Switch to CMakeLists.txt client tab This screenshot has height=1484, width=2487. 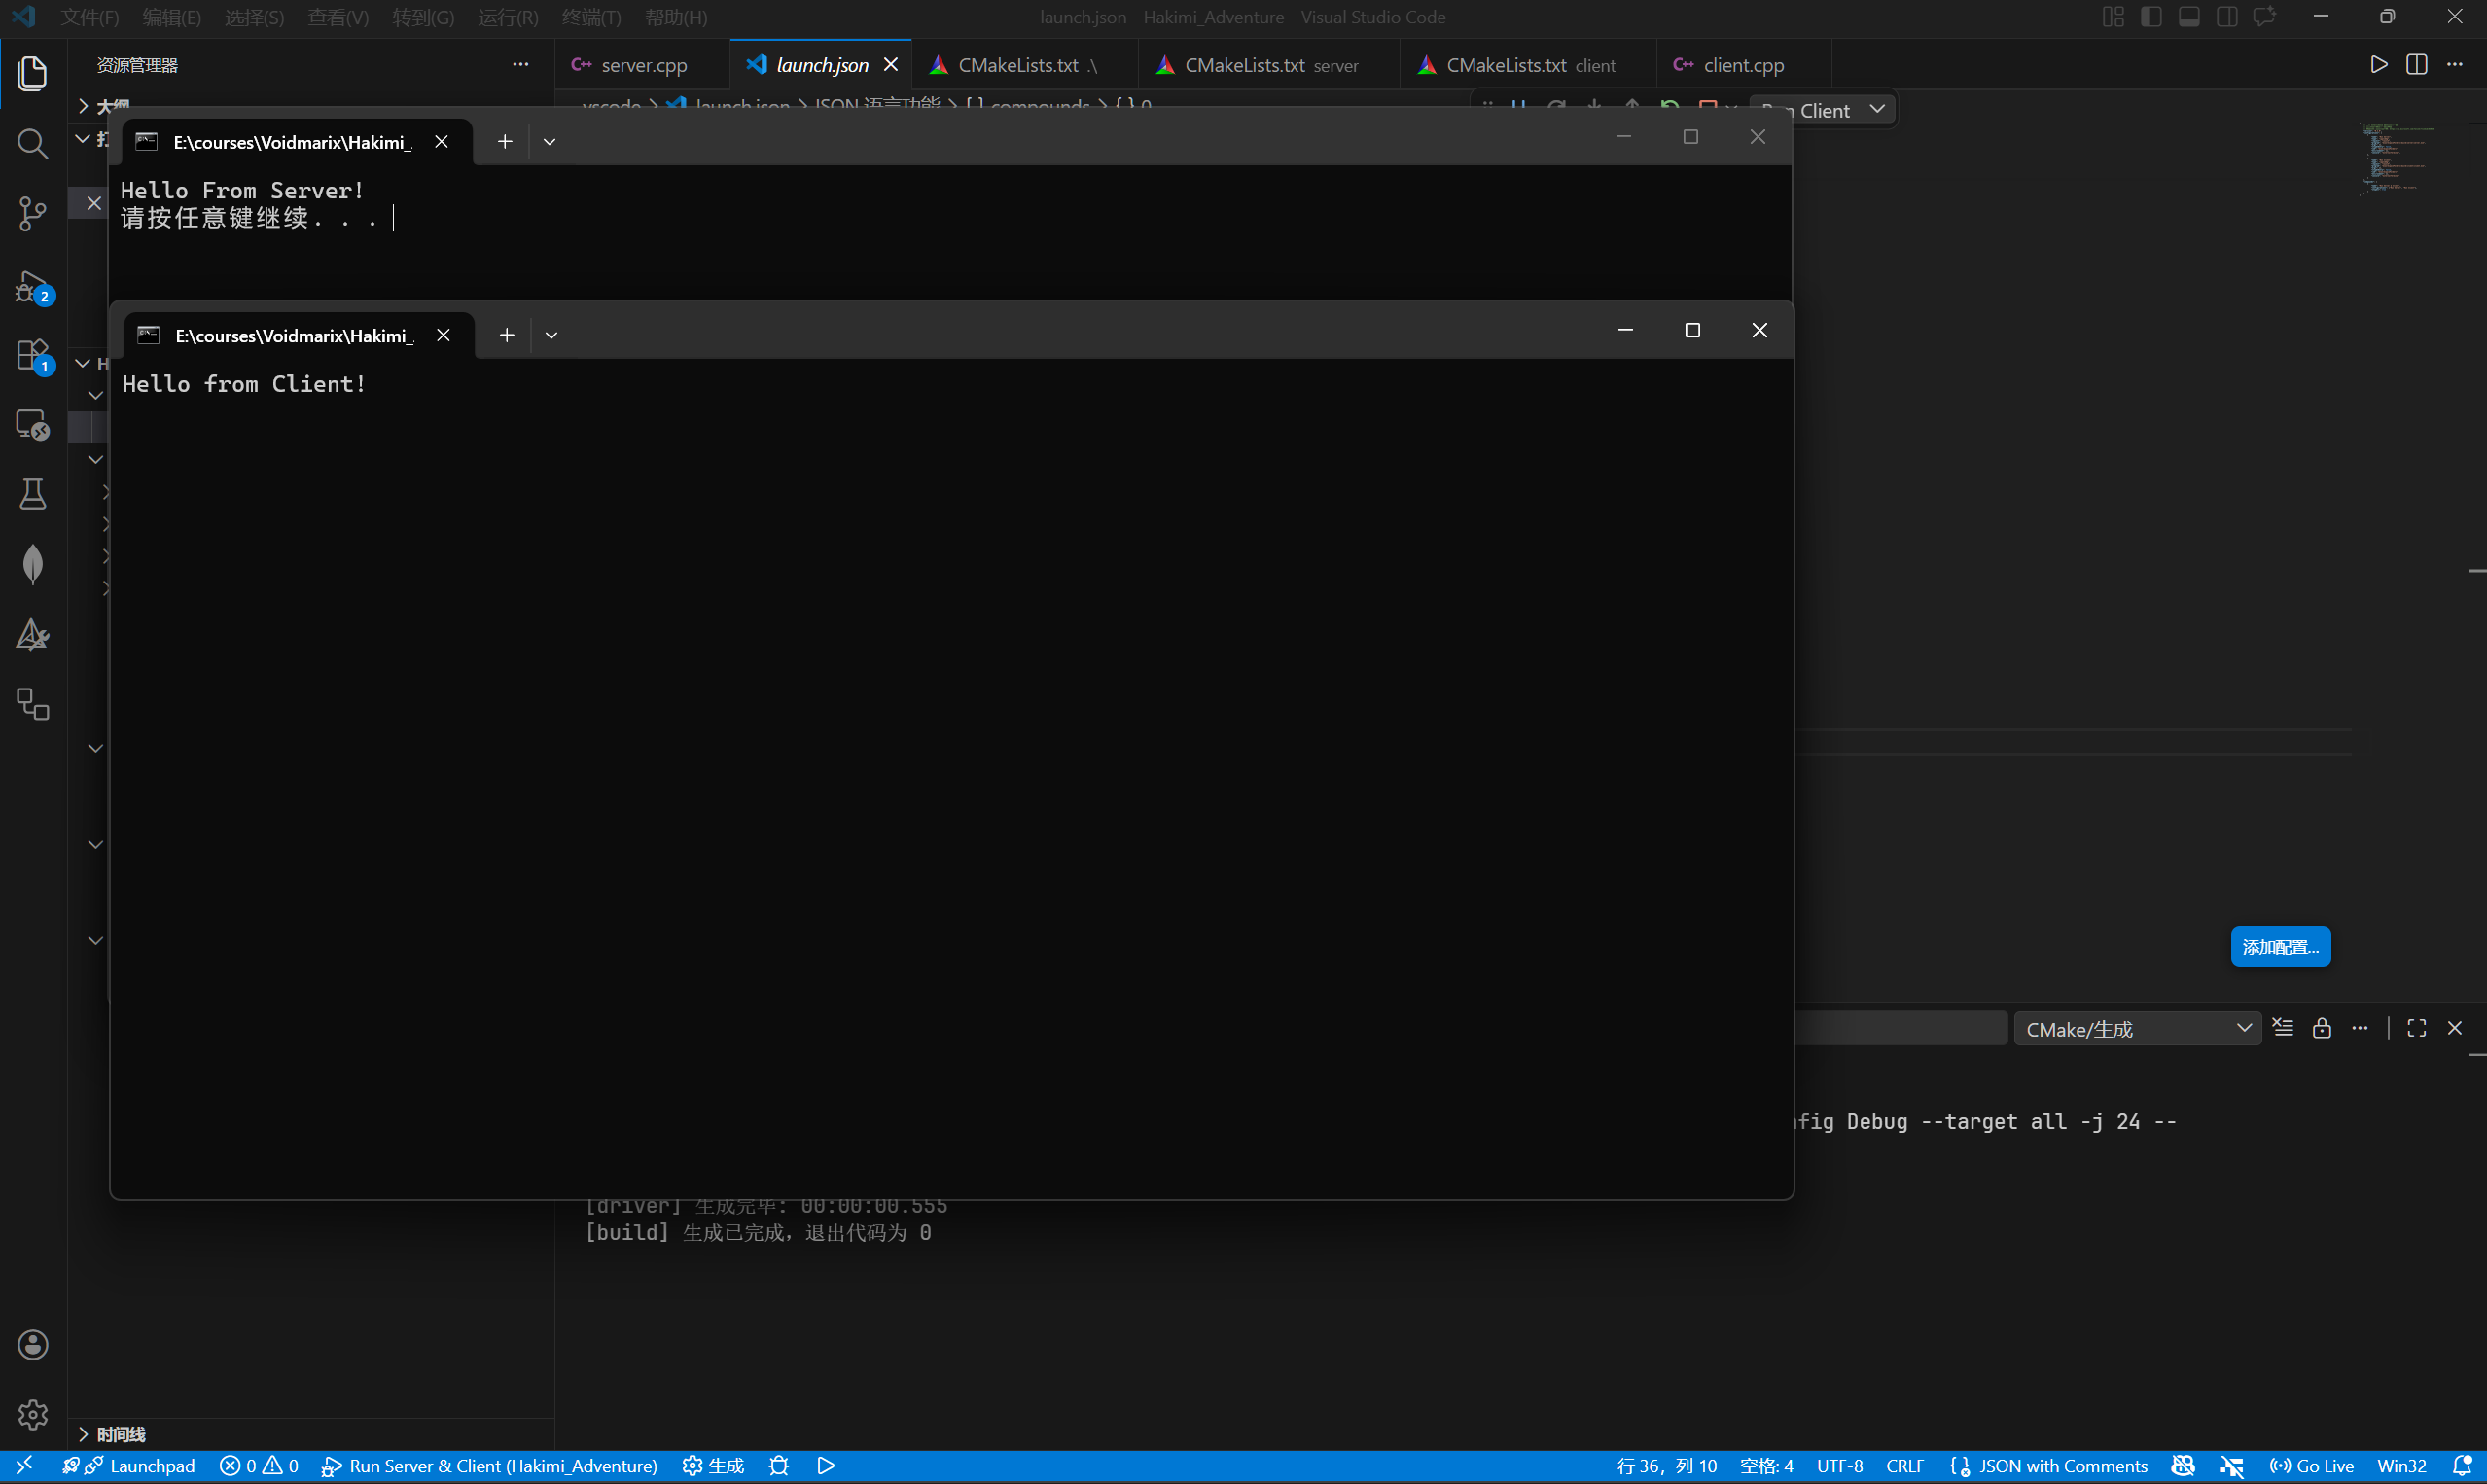[x=1530, y=65]
